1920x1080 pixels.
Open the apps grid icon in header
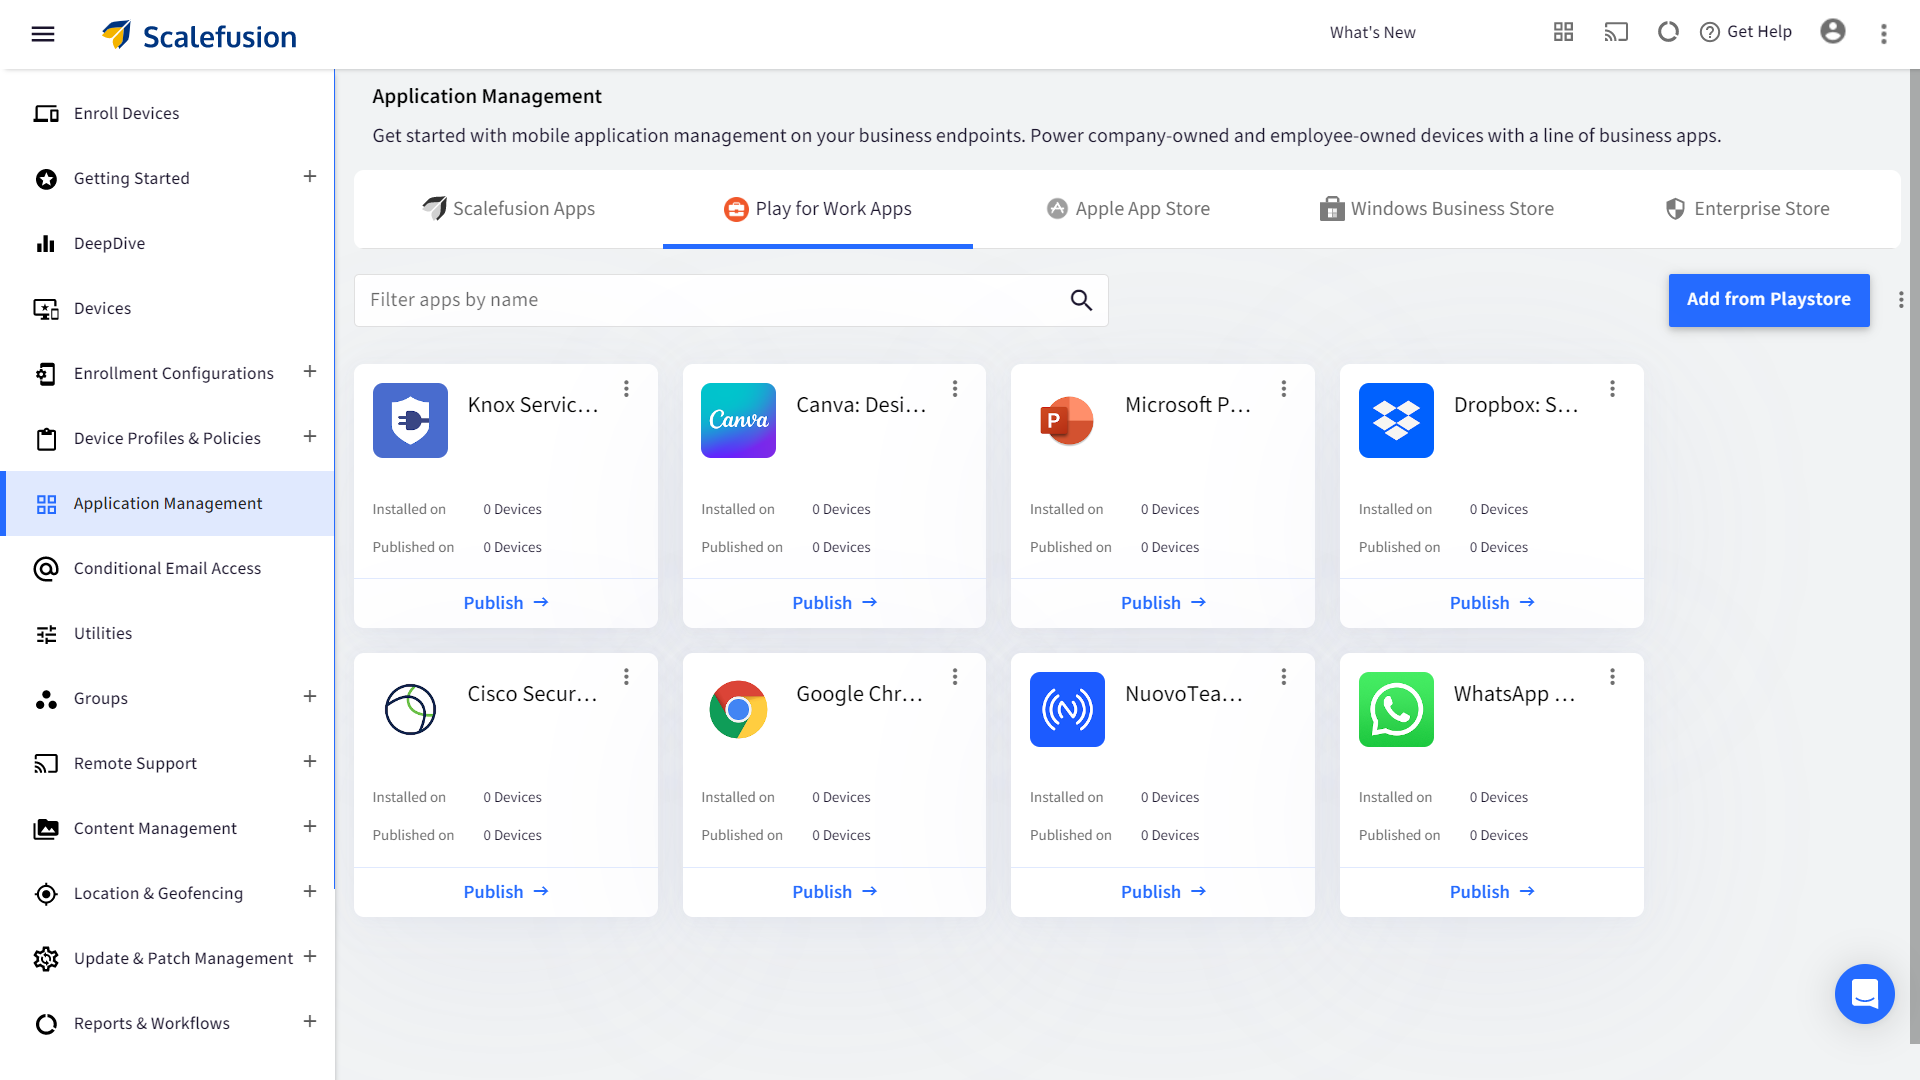pyautogui.click(x=1563, y=32)
